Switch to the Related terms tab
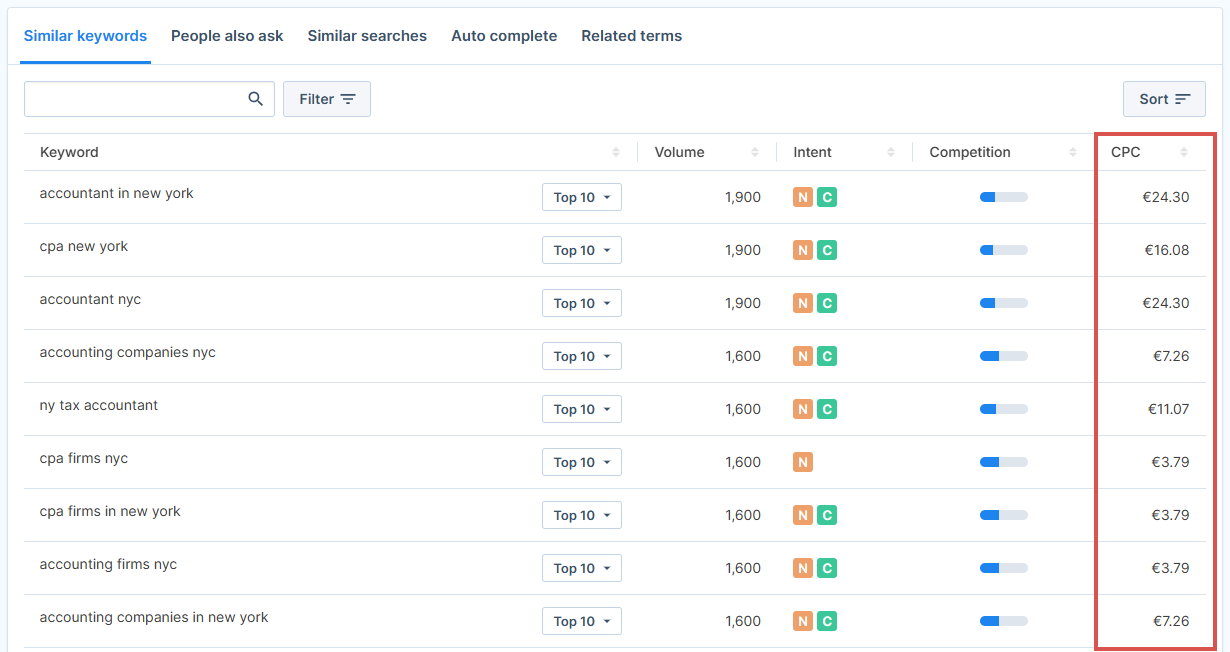This screenshot has width=1230, height=652. click(632, 36)
